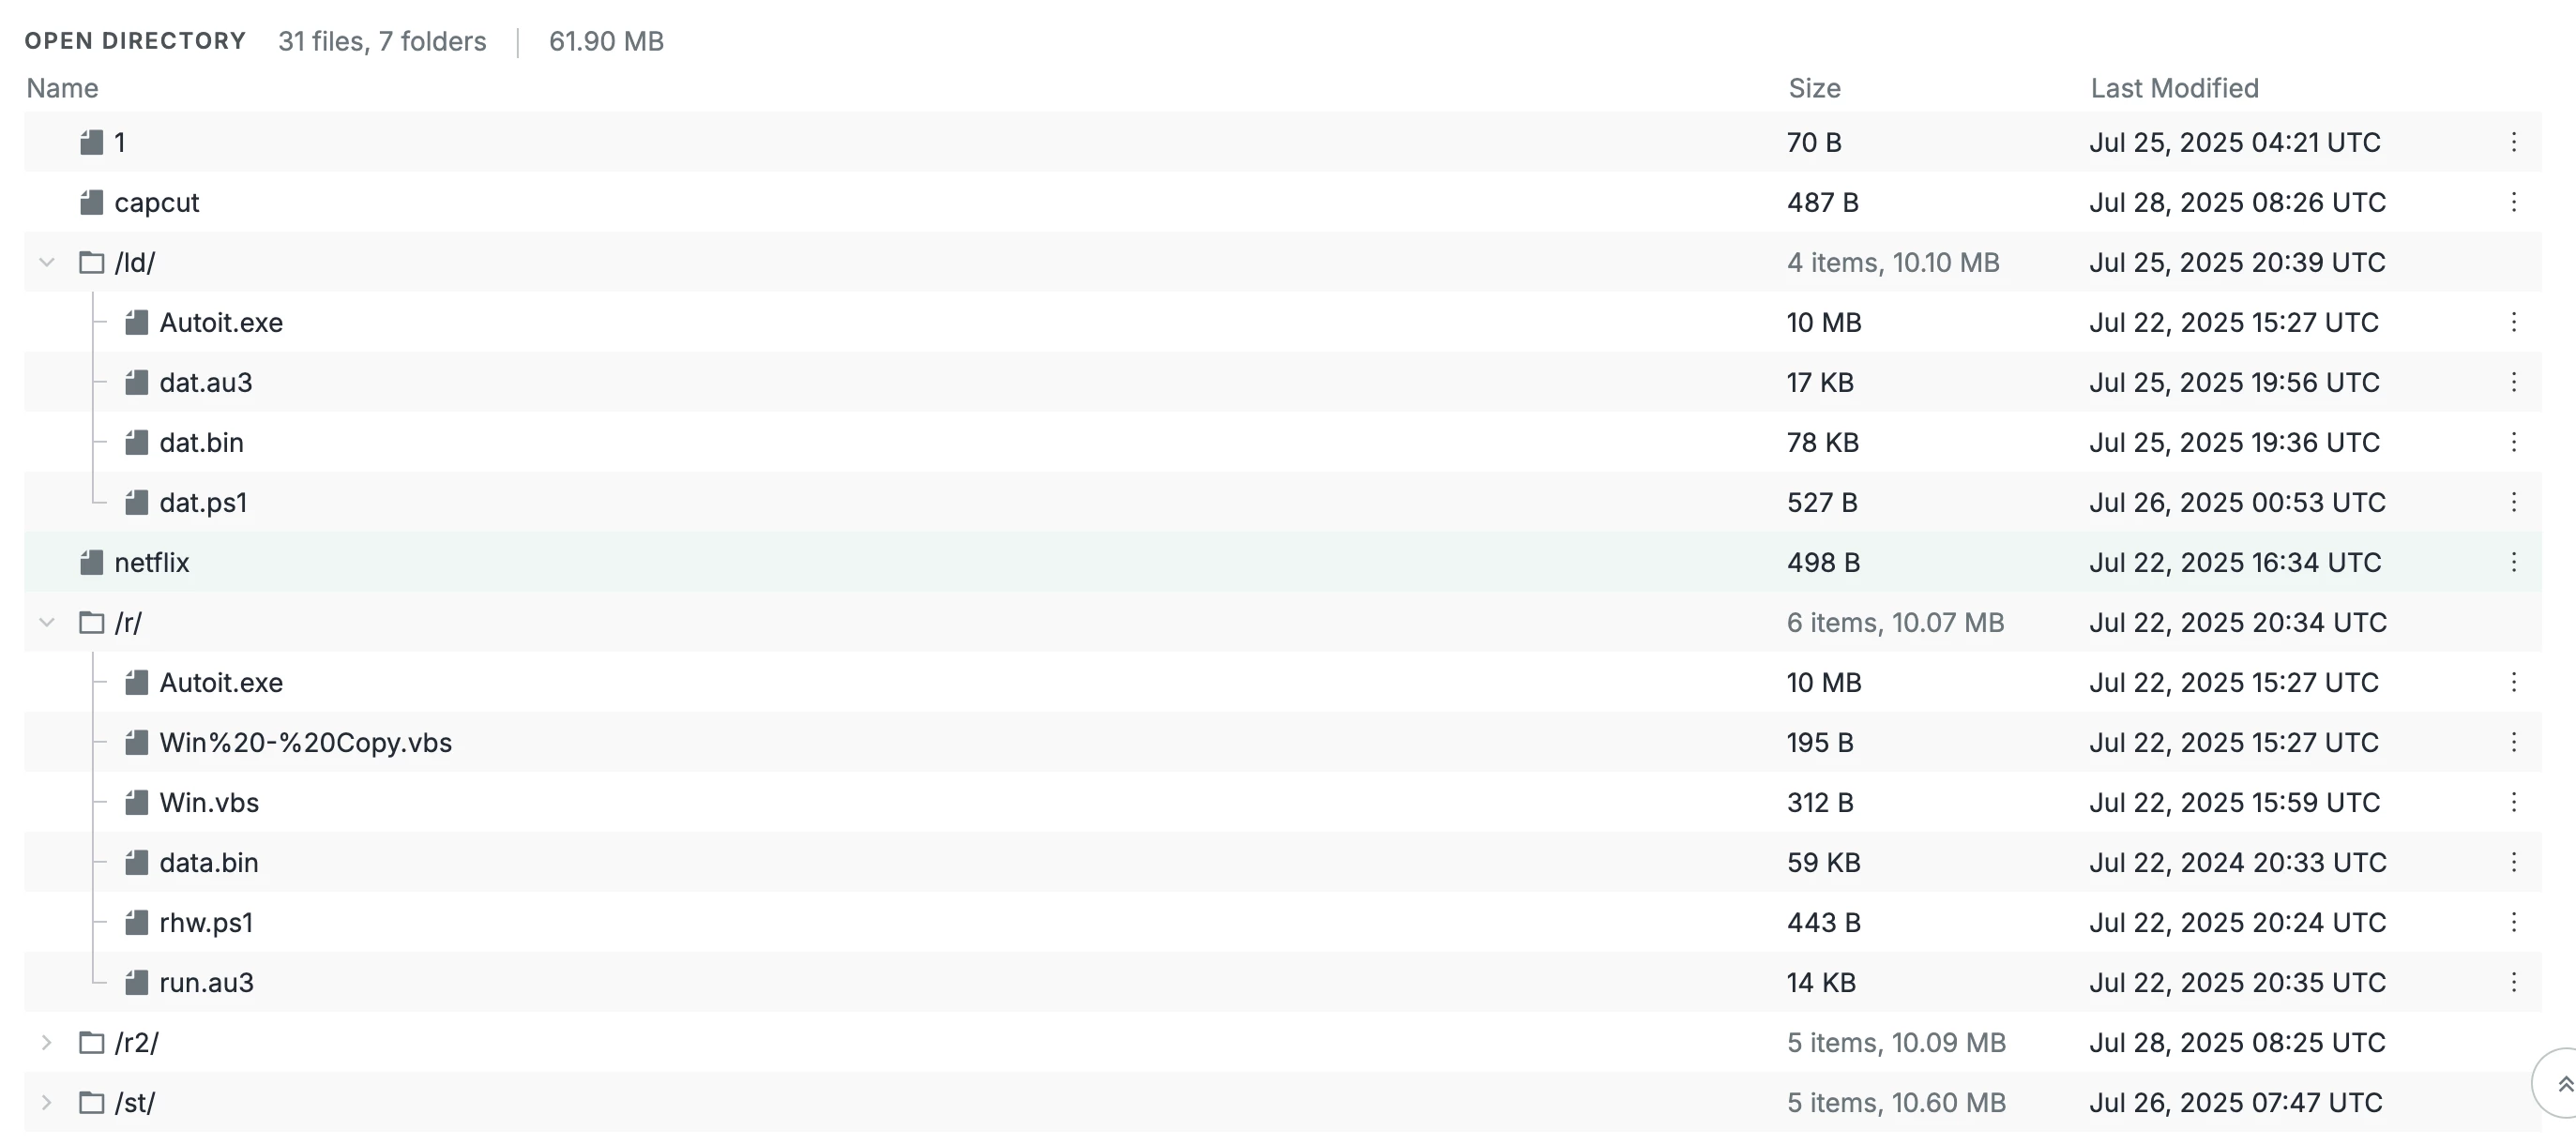Image resolution: width=2576 pixels, height=1144 pixels.
Task: Sort by the Name column header
Action: click(x=62, y=88)
